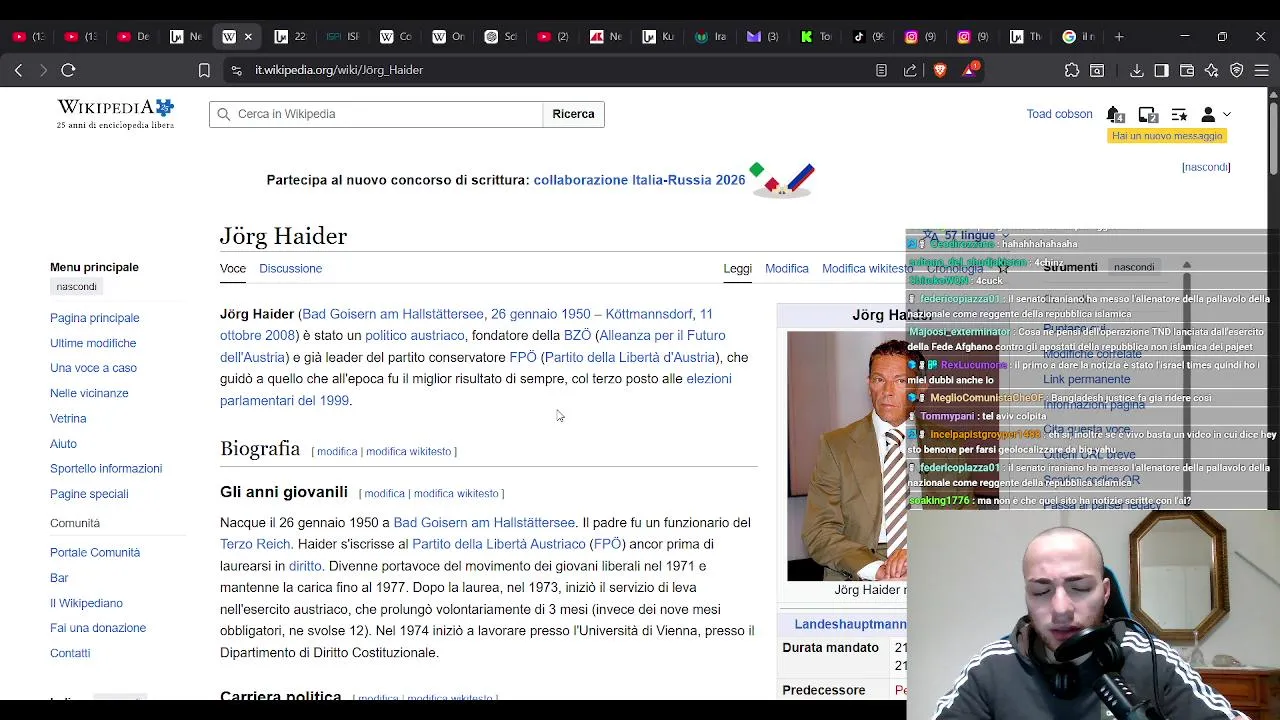This screenshot has height=720, width=1280.
Task: Edit Gli anni giovanili via modifica wikitesto
Action: pyautogui.click(x=456, y=493)
